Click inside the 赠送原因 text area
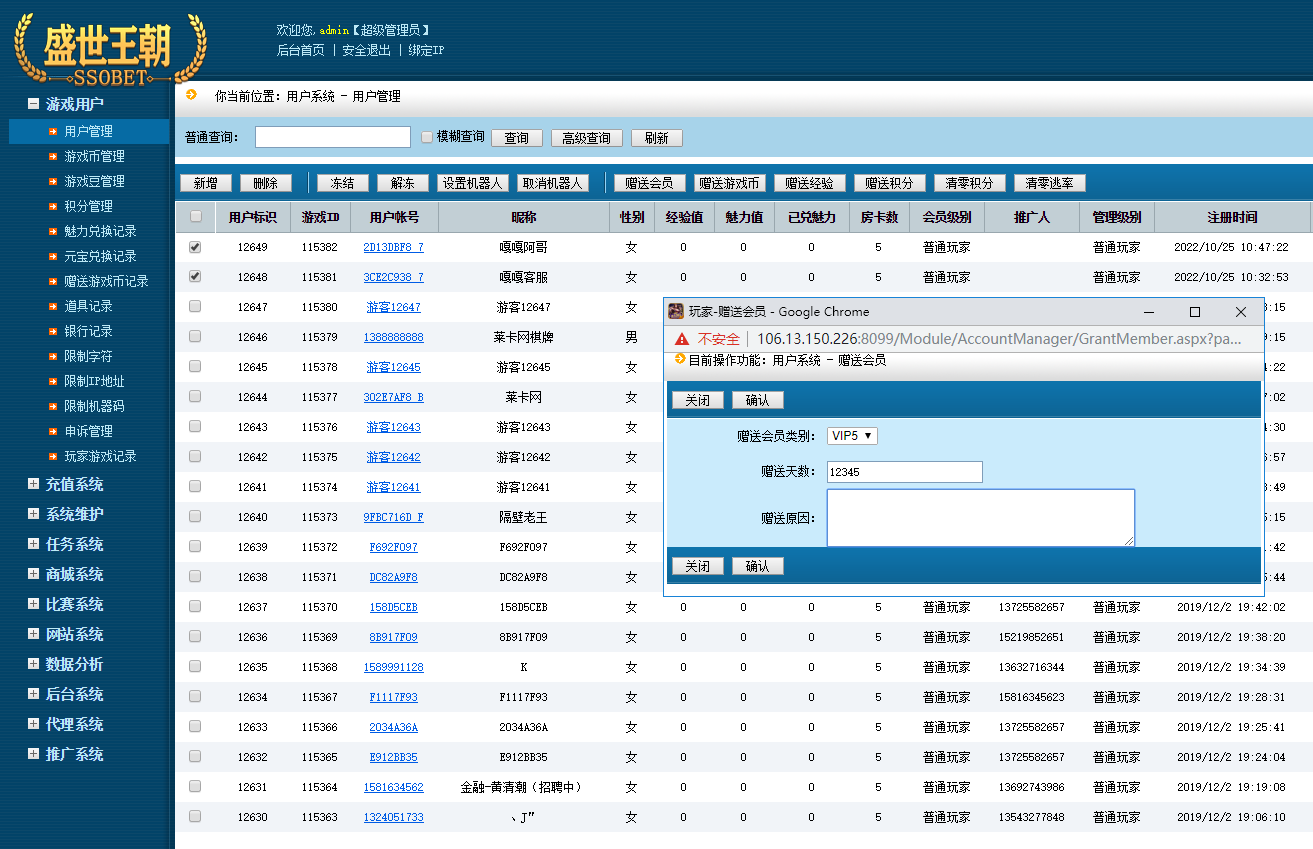This screenshot has height=849, width=1313. 978,517
